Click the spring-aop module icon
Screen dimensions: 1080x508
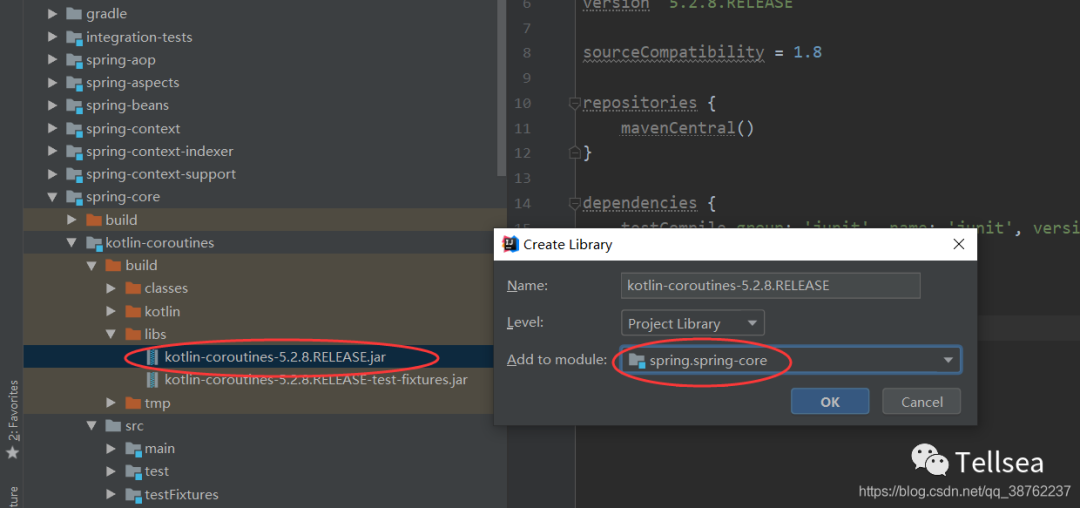pyautogui.click(x=74, y=60)
